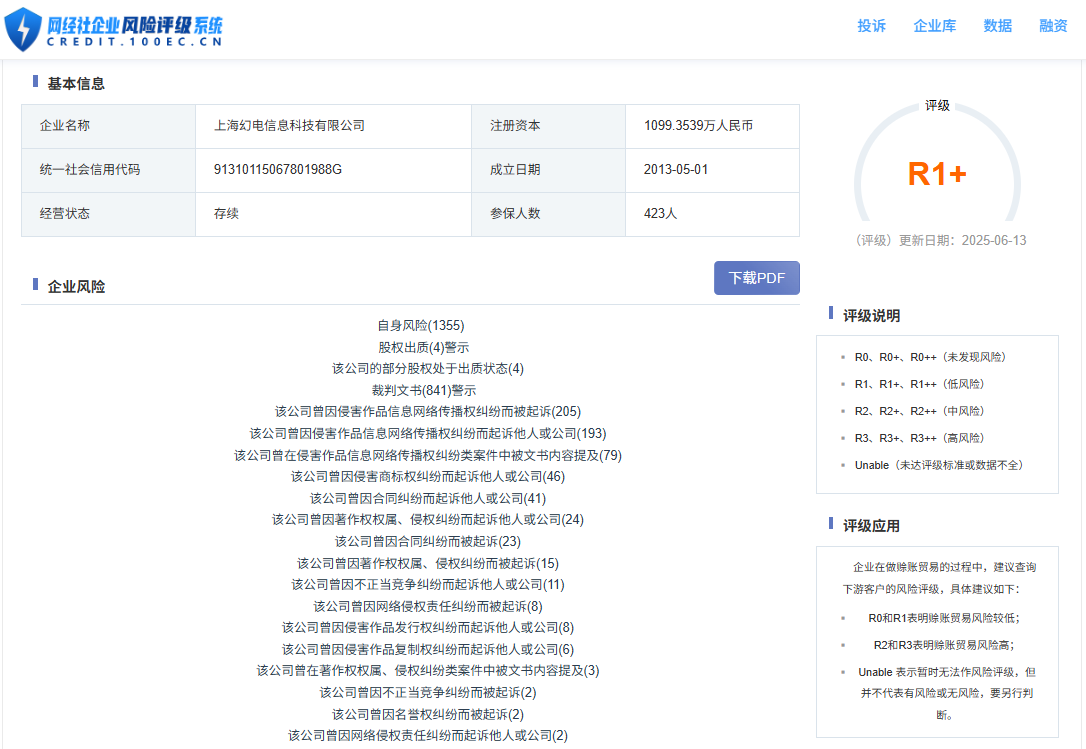Click the shield logo icon in header

click(22, 29)
